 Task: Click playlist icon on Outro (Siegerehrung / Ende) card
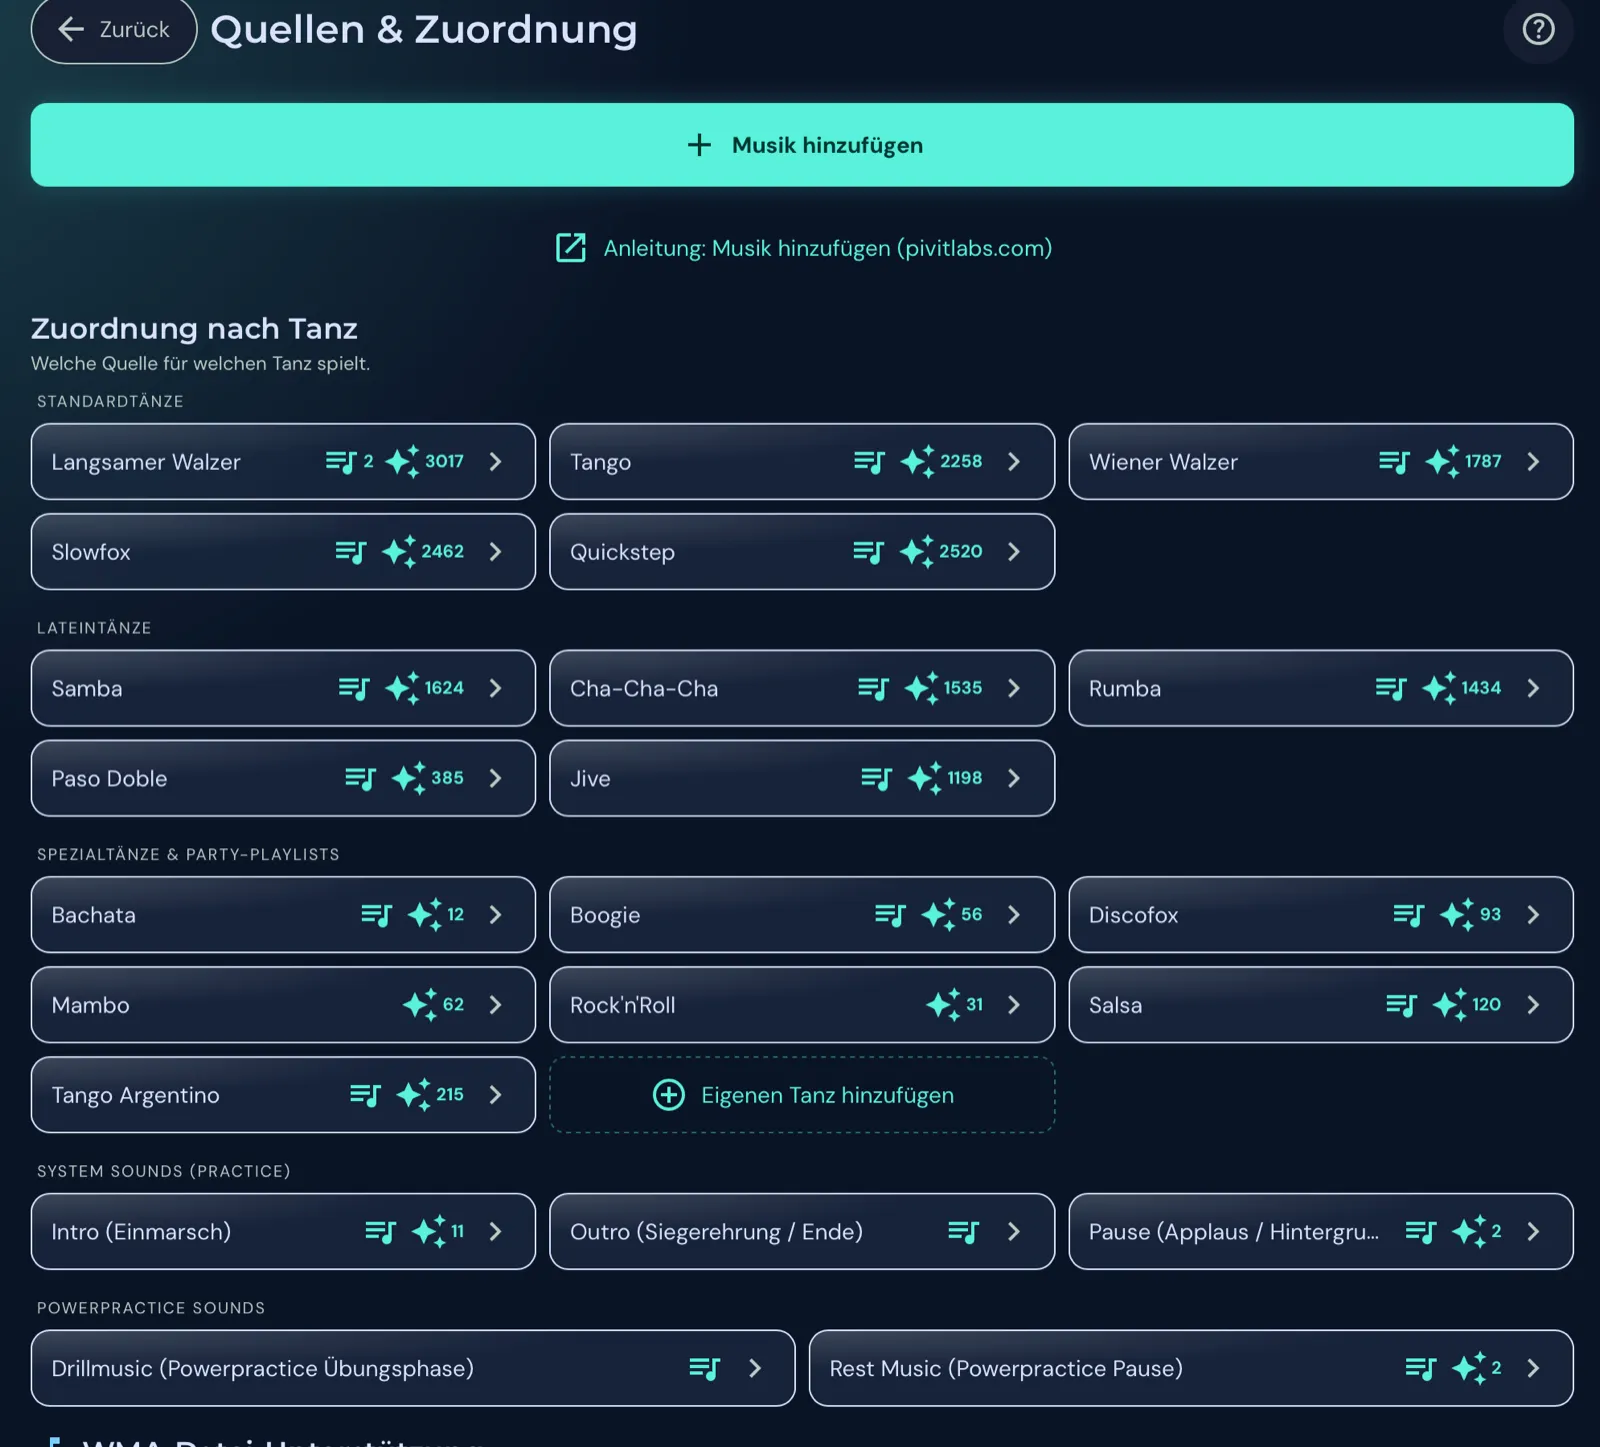point(963,1232)
